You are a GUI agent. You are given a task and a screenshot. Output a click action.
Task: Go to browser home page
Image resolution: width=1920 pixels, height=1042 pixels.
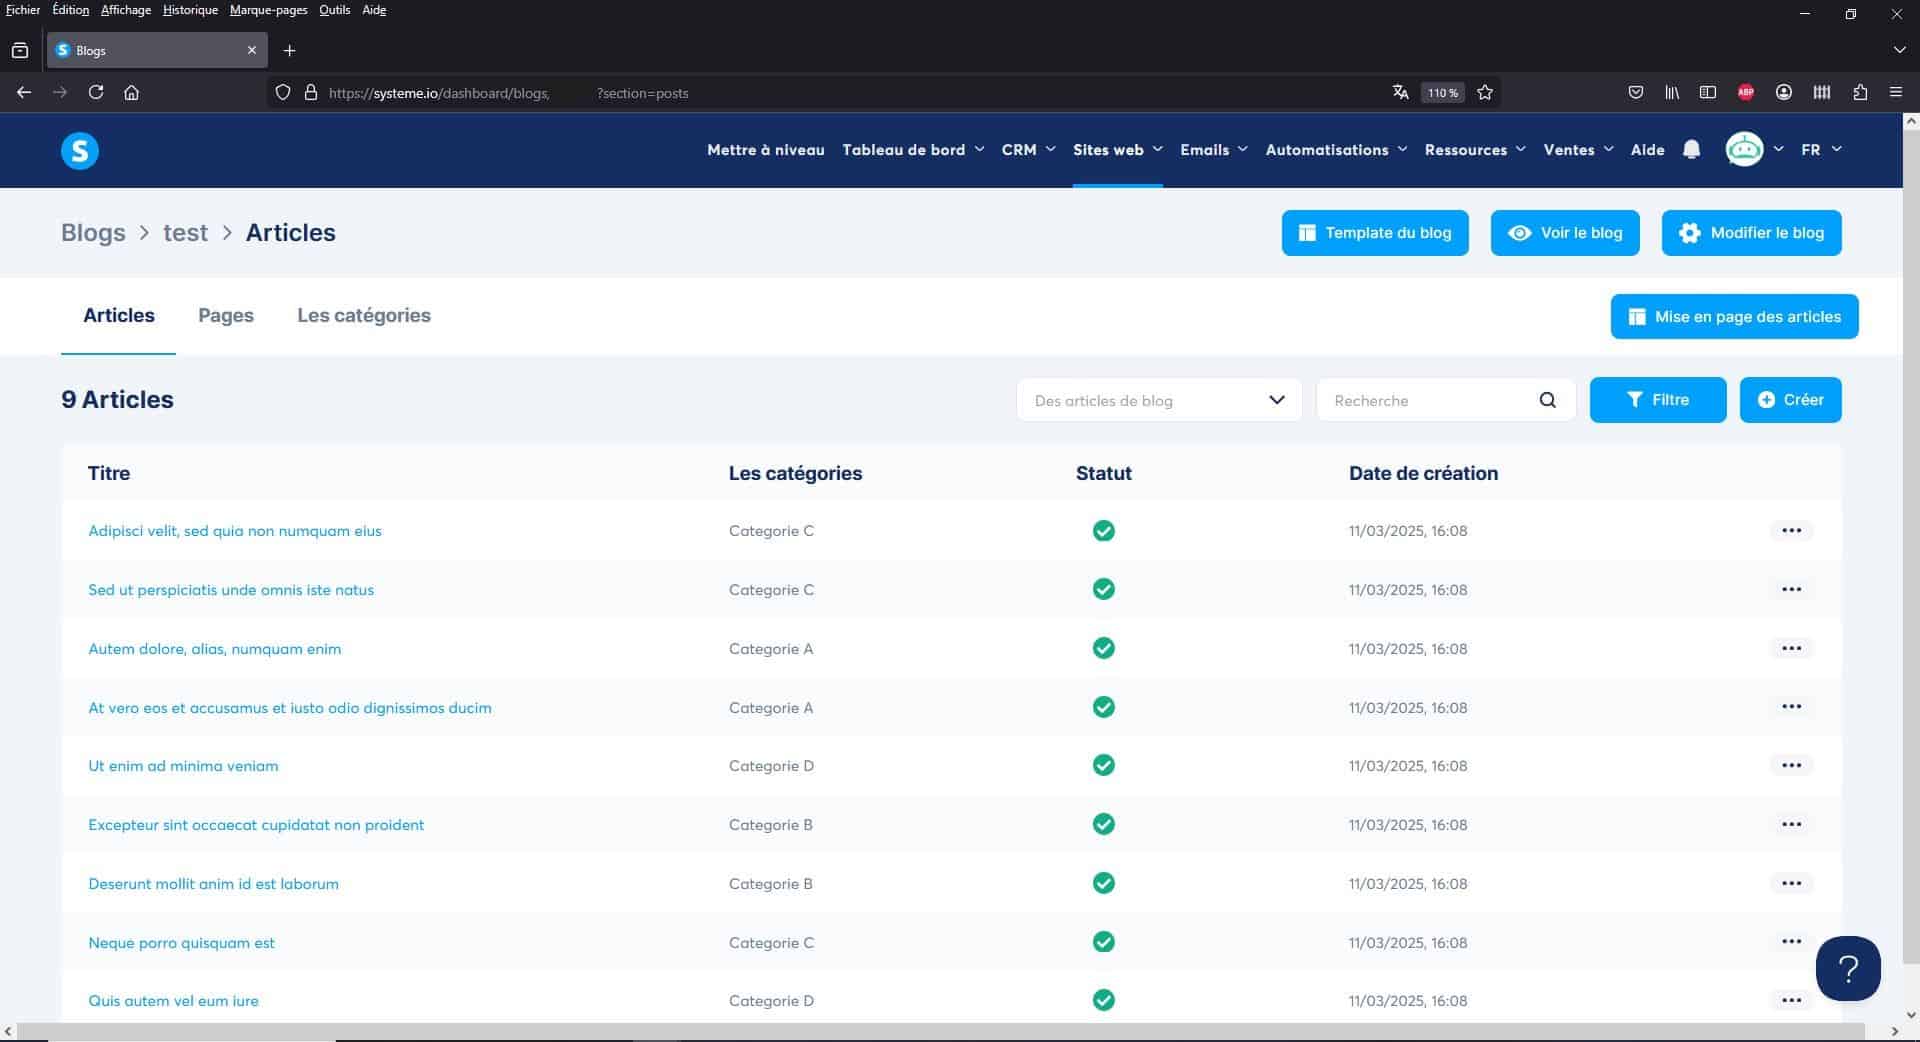131,92
